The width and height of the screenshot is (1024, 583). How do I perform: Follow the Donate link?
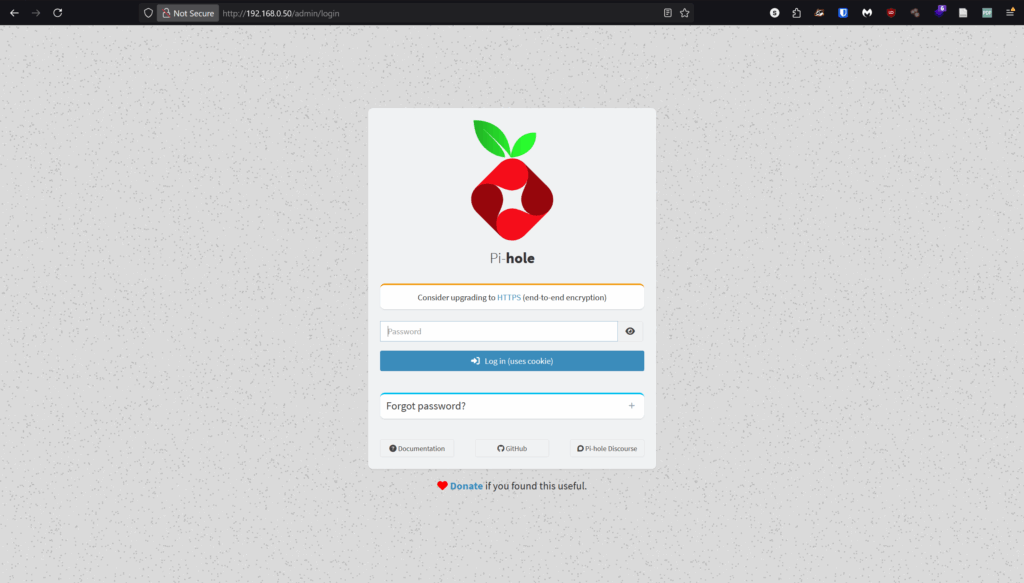(x=466, y=486)
